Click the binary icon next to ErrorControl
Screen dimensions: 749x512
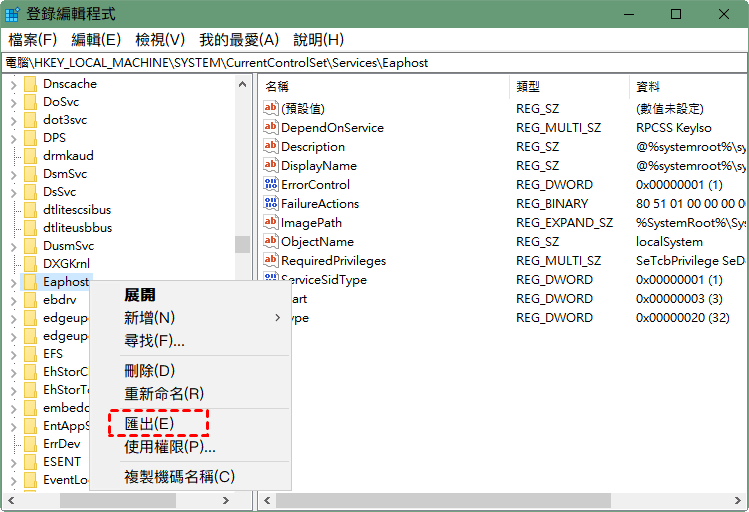[x=271, y=184]
